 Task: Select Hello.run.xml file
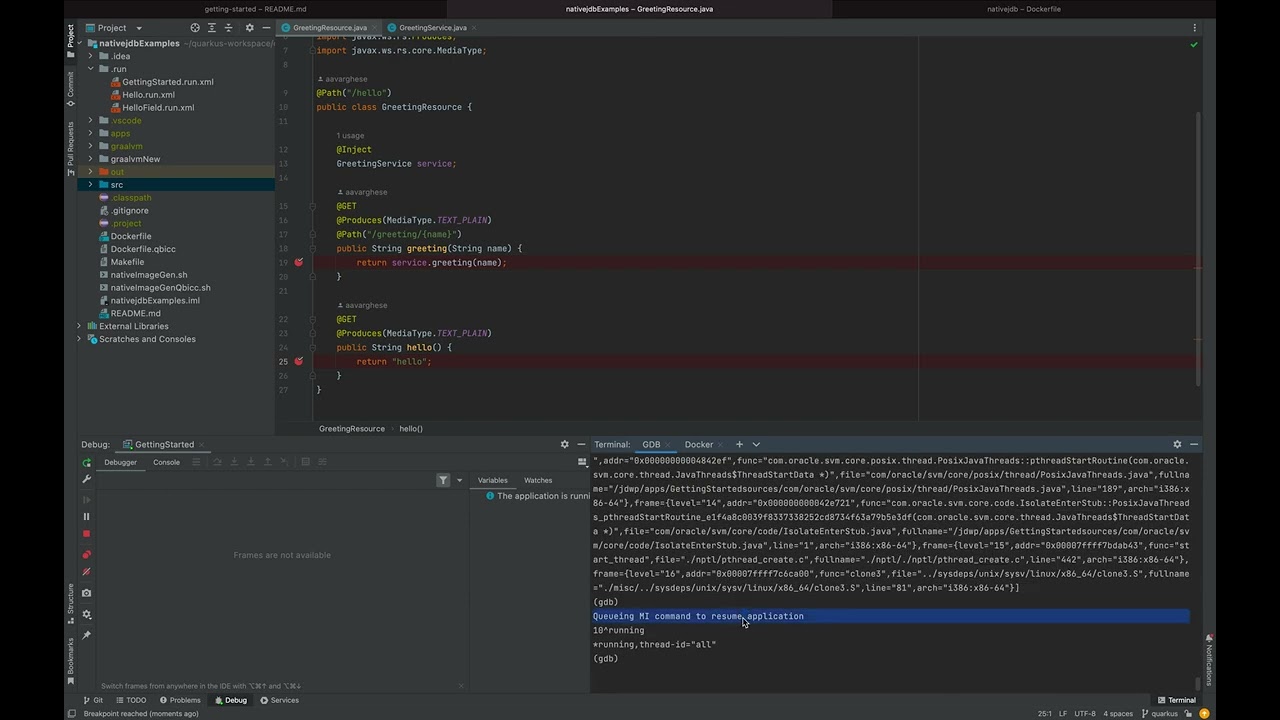click(148, 95)
